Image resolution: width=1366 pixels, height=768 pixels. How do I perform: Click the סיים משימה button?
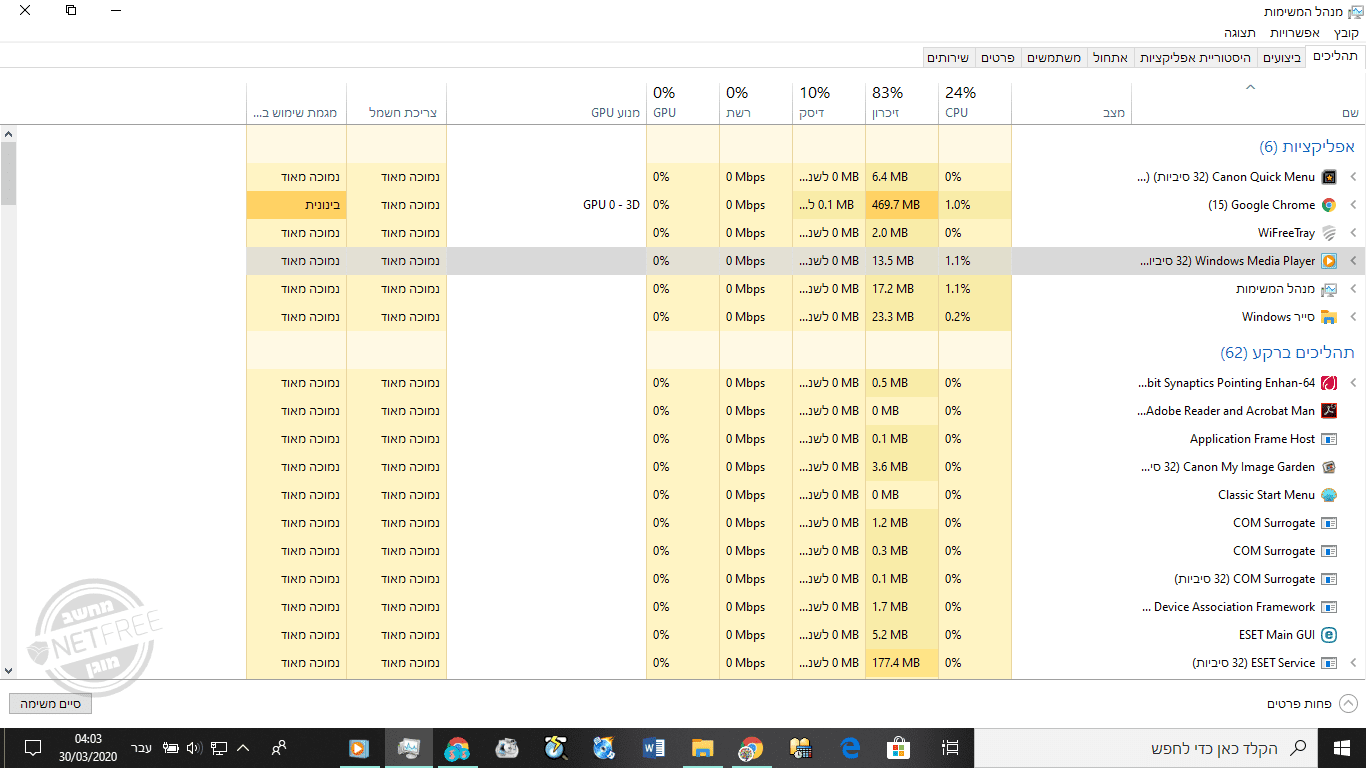point(50,704)
